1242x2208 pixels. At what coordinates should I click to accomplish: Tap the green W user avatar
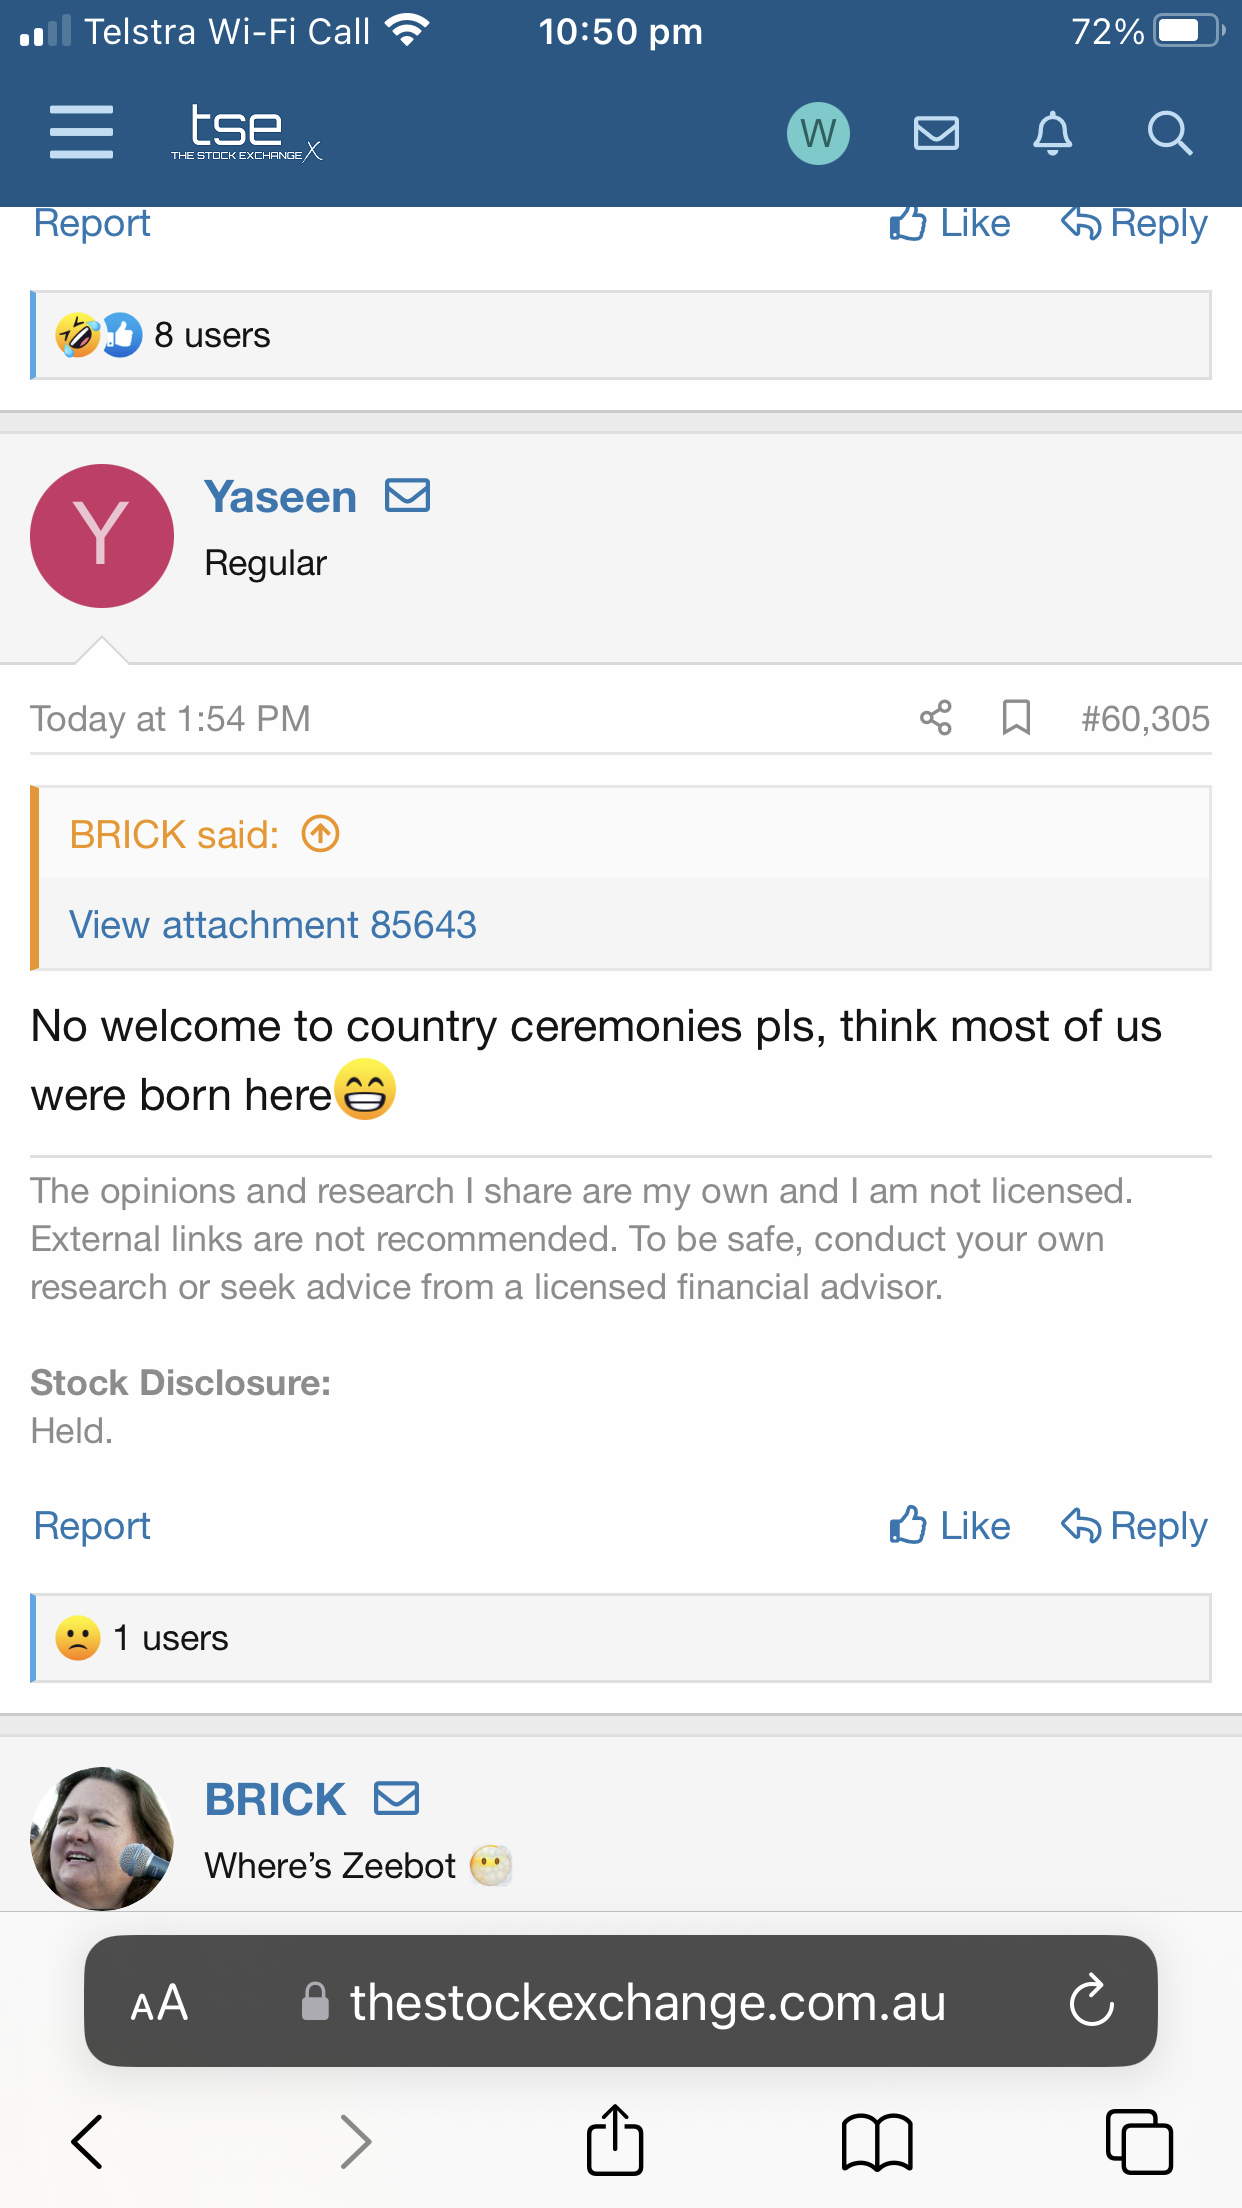(818, 133)
